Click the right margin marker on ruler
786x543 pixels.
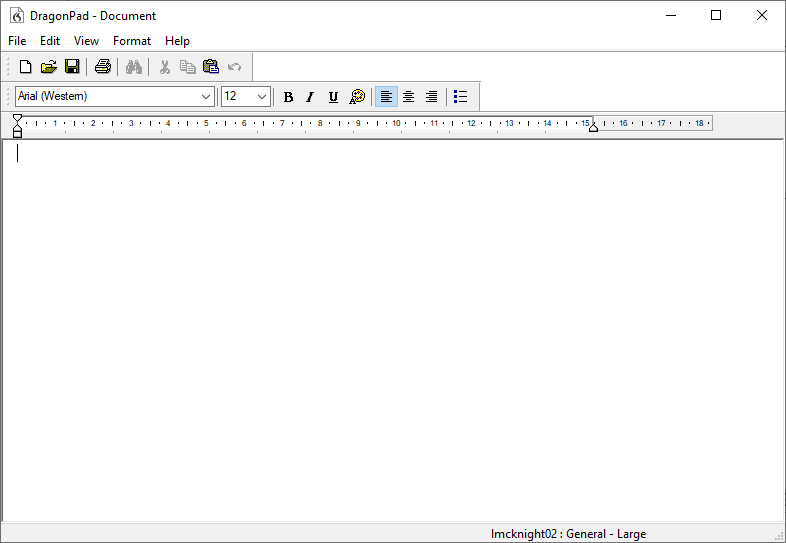pos(594,127)
